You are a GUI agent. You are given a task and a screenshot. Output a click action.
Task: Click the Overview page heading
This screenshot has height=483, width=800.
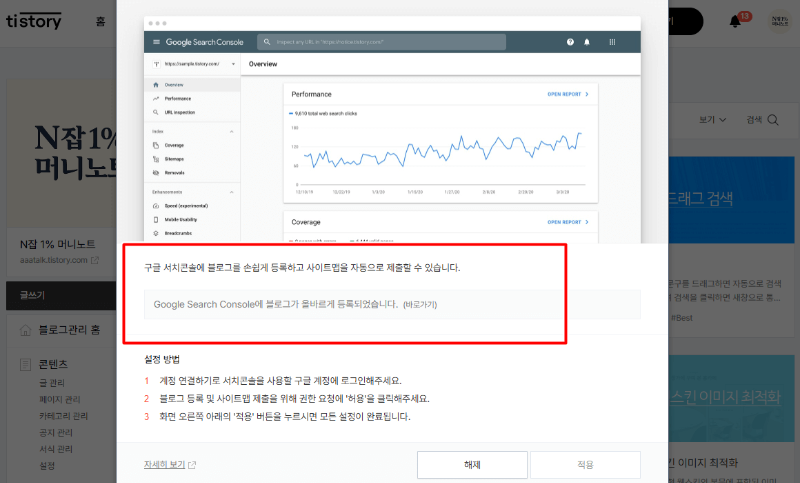click(263, 64)
